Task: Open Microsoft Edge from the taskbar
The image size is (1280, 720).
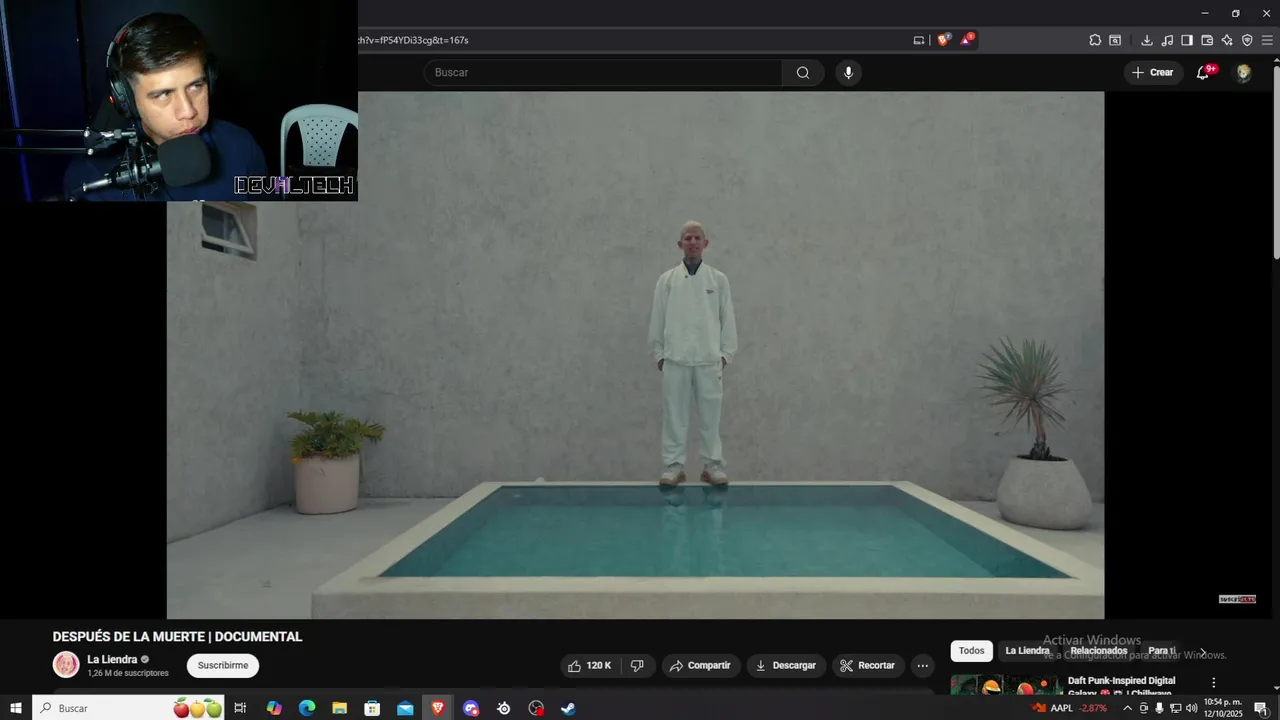Action: tap(307, 708)
